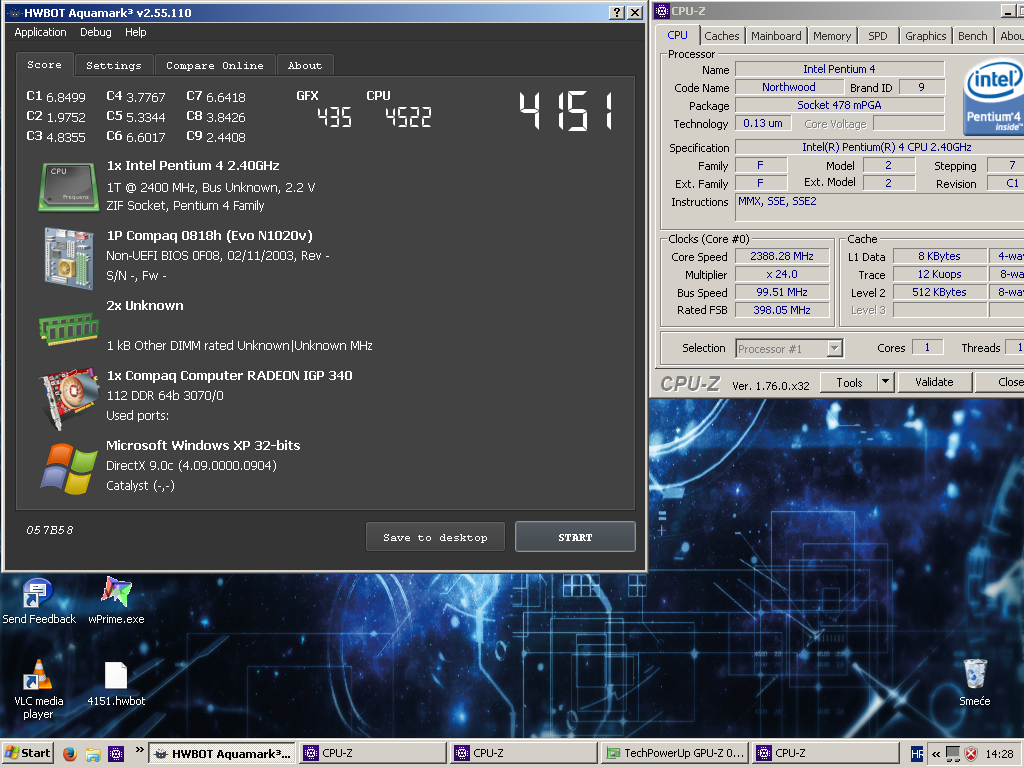Click the Tools button in CPU-Z
The image size is (1024, 768).
[x=849, y=383]
